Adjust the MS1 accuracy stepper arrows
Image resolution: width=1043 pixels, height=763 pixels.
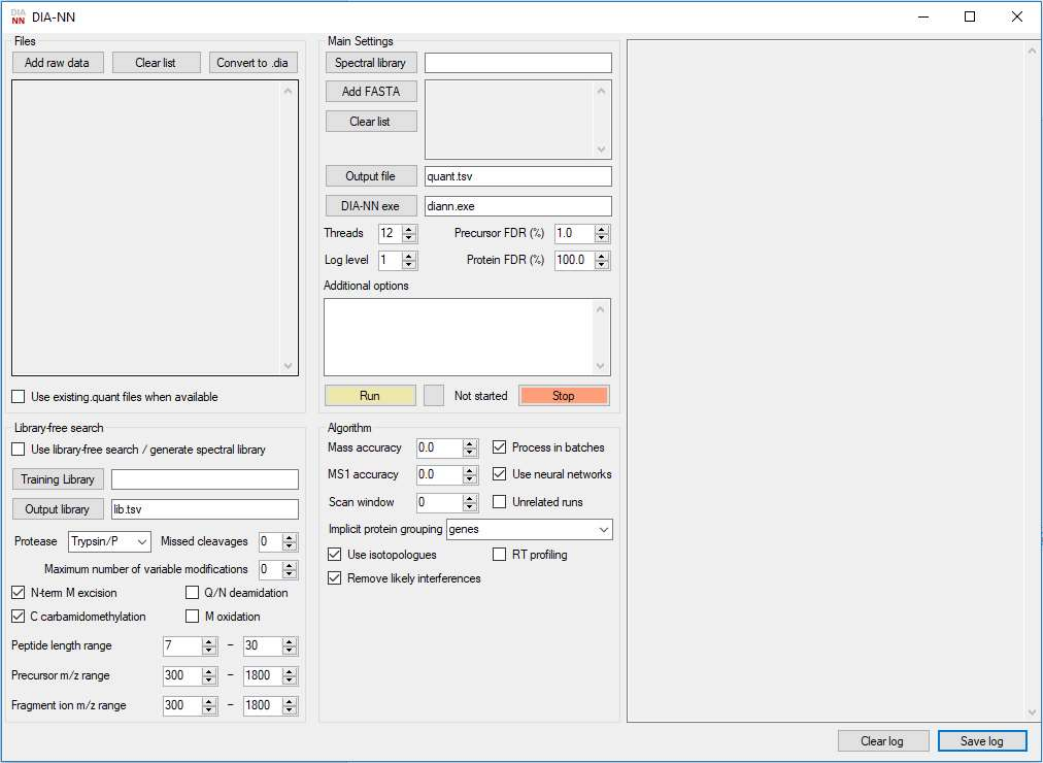coord(470,475)
